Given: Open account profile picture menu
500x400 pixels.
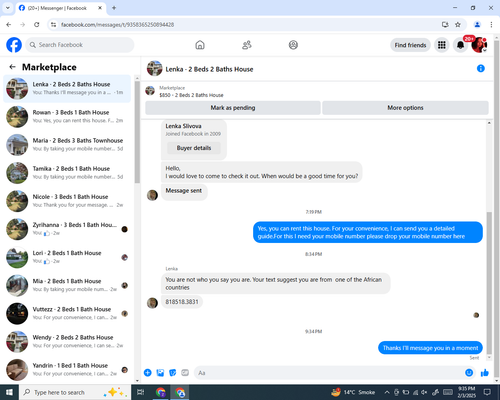Looking at the screenshot, I should tap(479, 45).
